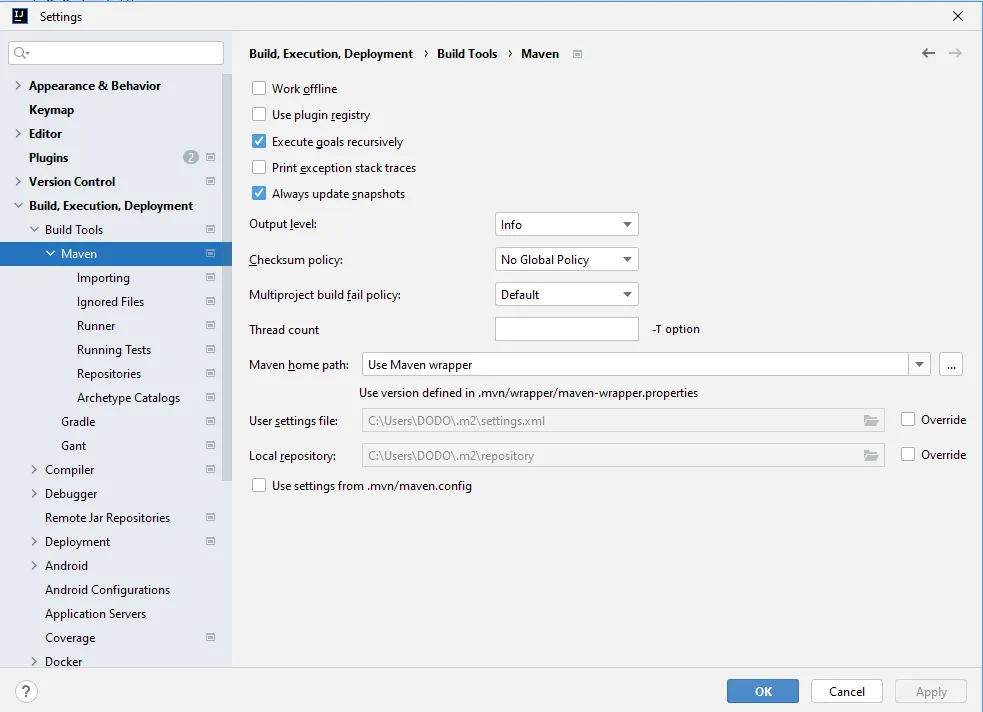This screenshot has height=712, width=983.
Task: Click folder icon in Local repository field
Action: coord(871,456)
